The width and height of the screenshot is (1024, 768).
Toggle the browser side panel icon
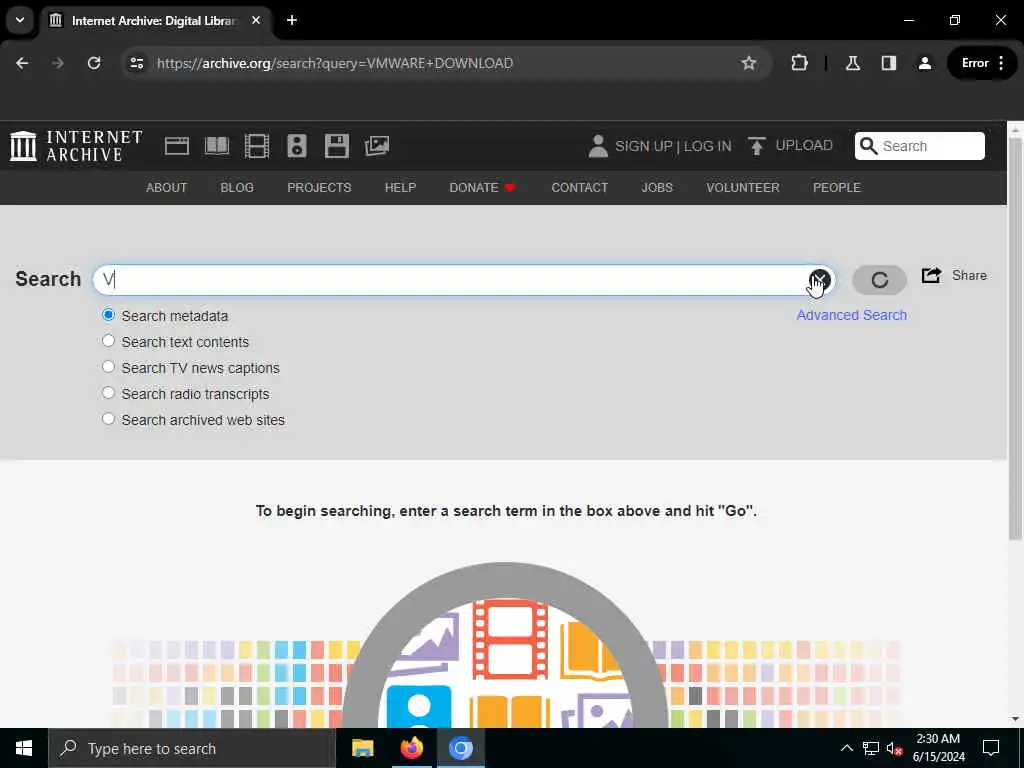click(x=888, y=63)
